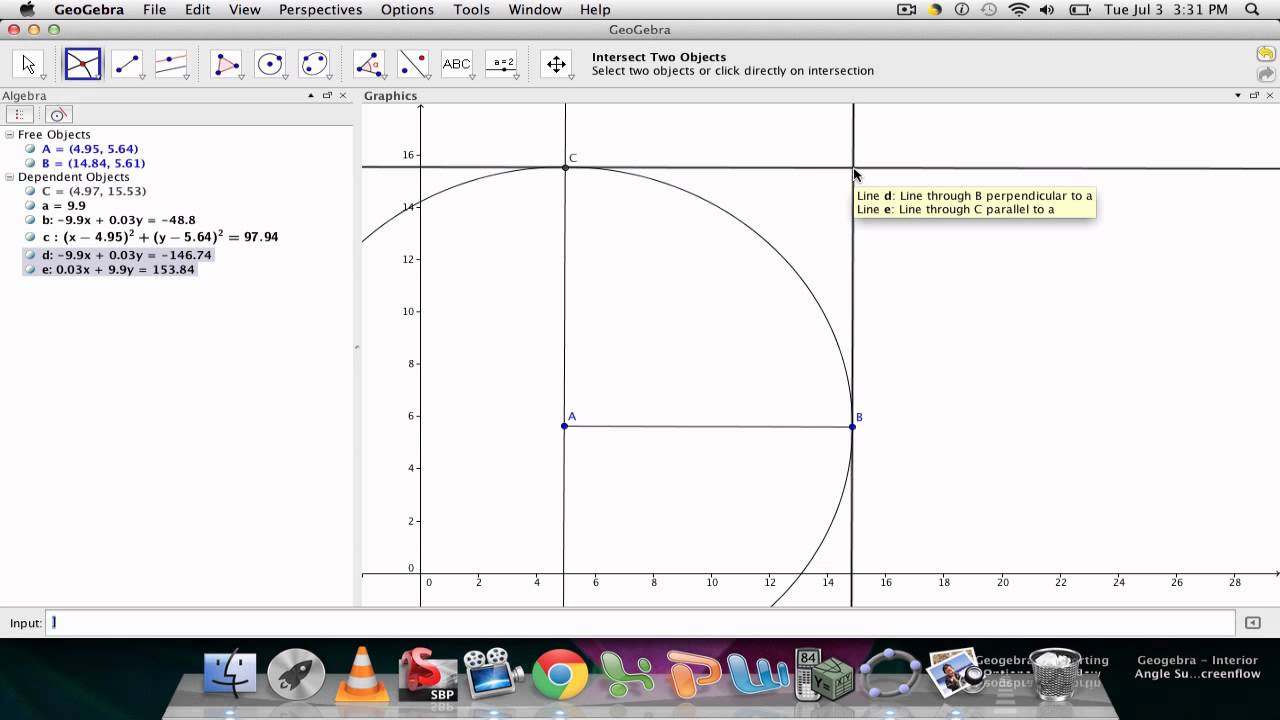Image resolution: width=1280 pixels, height=720 pixels.
Task: Toggle Graphics panel style bar triangle
Action: (1238, 96)
